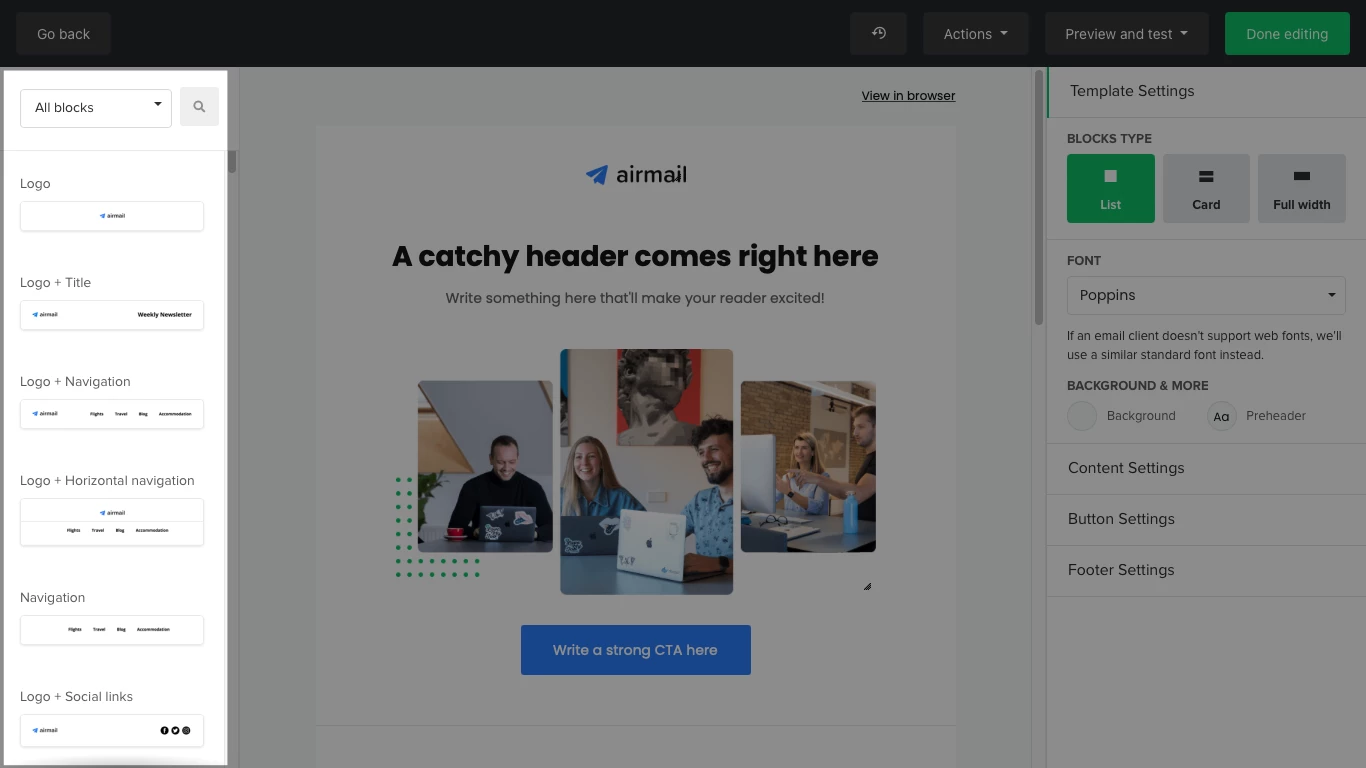The width and height of the screenshot is (1366, 768).
Task: Click the Done editing button
Action: click(1286, 34)
